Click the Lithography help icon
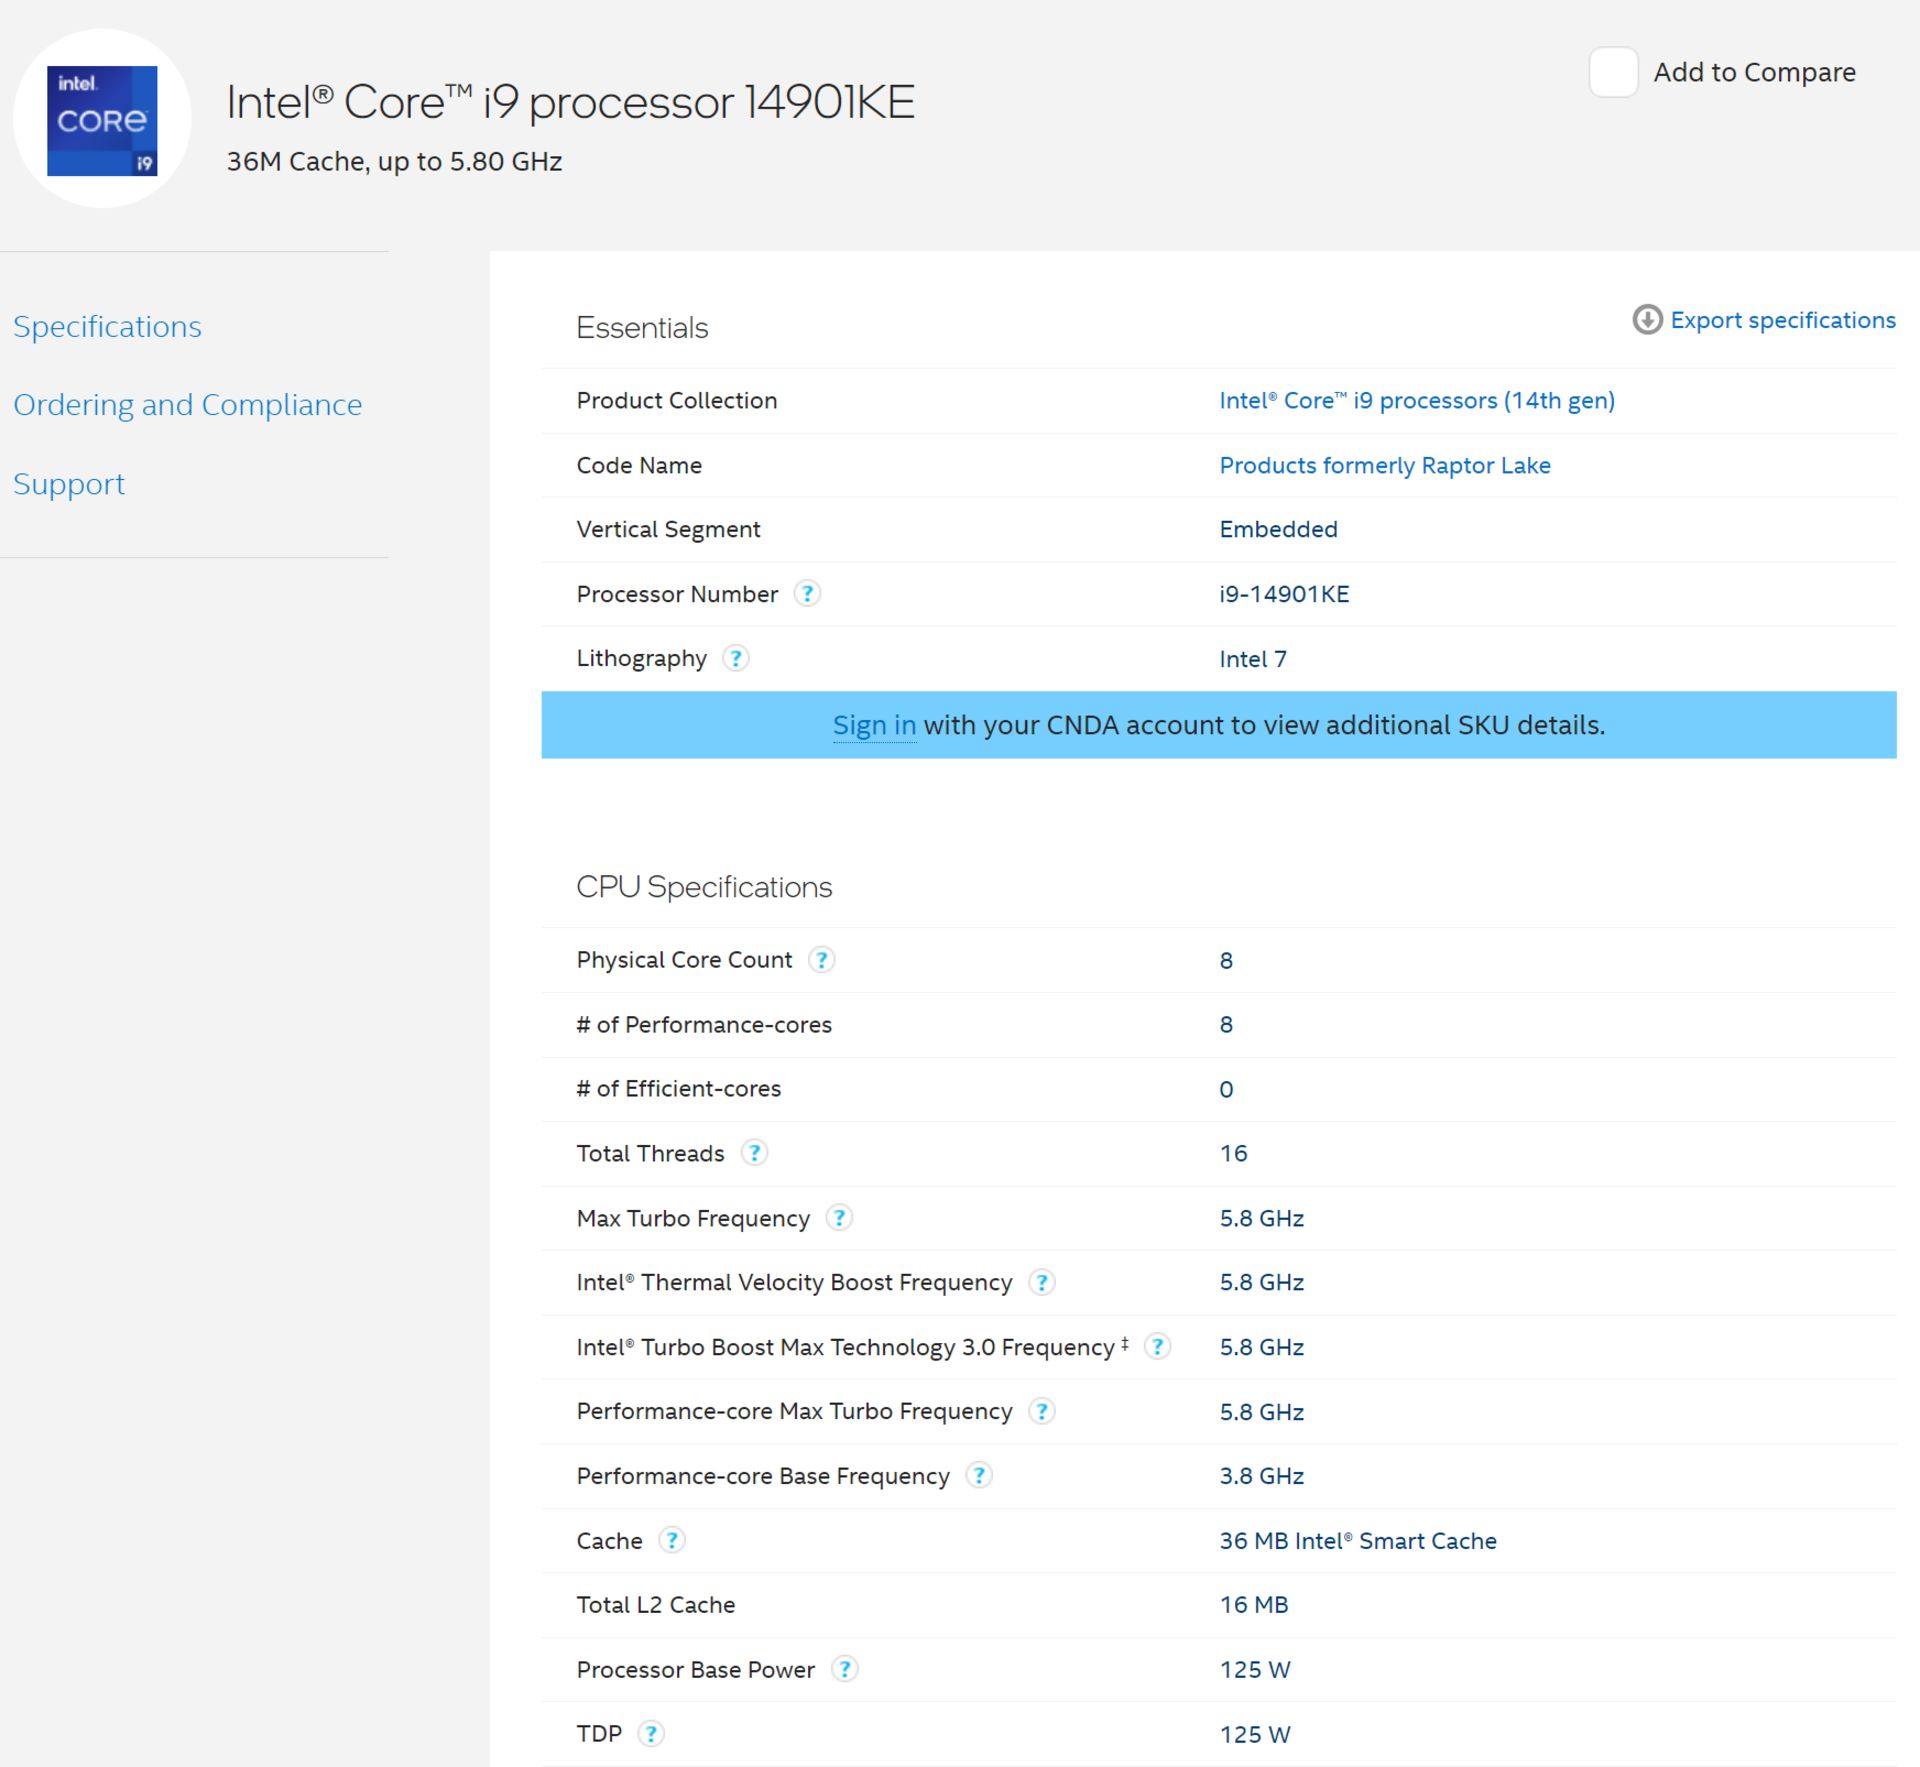The width and height of the screenshot is (1920, 1767). click(736, 659)
